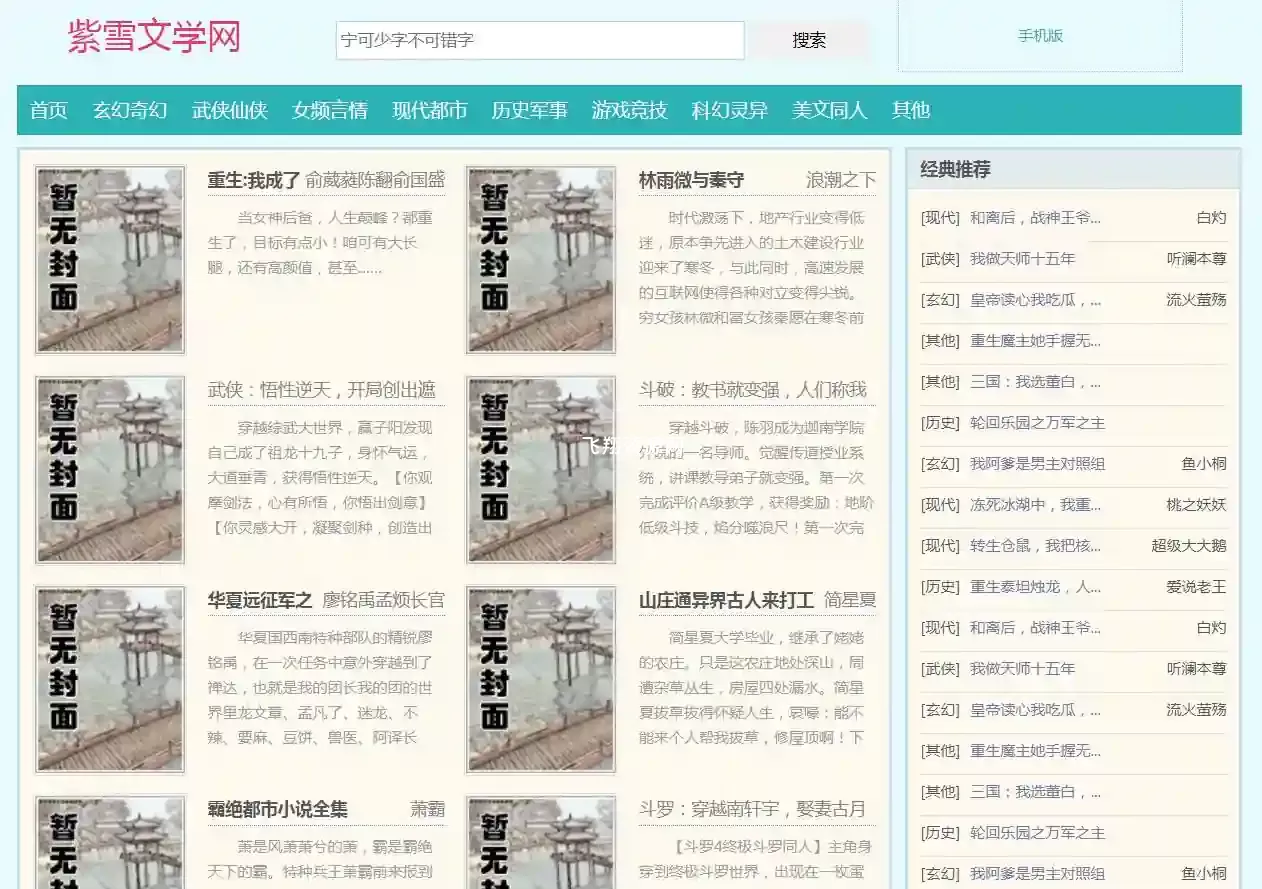Image resolution: width=1262 pixels, height=889 pixels.
Task: Click the 紫雪文学网 site logo
Action: tap(154, 38)
